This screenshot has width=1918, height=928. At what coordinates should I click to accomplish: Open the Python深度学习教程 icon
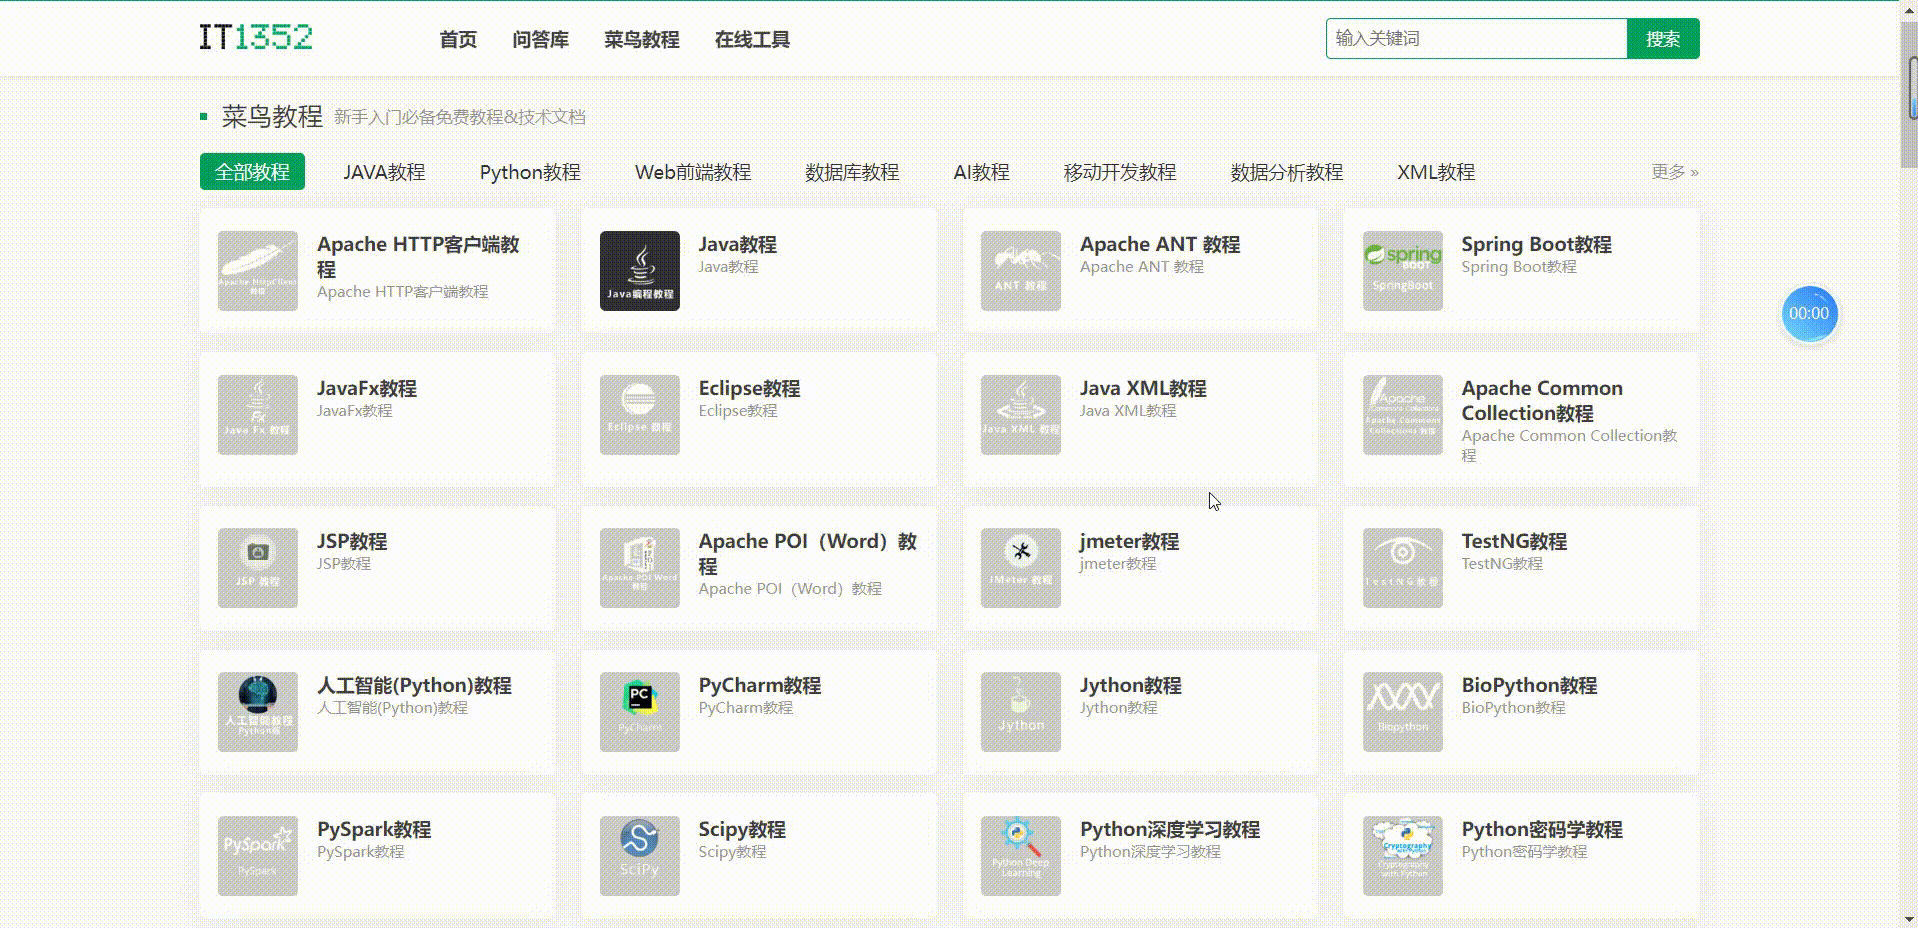coord(1021,856)
